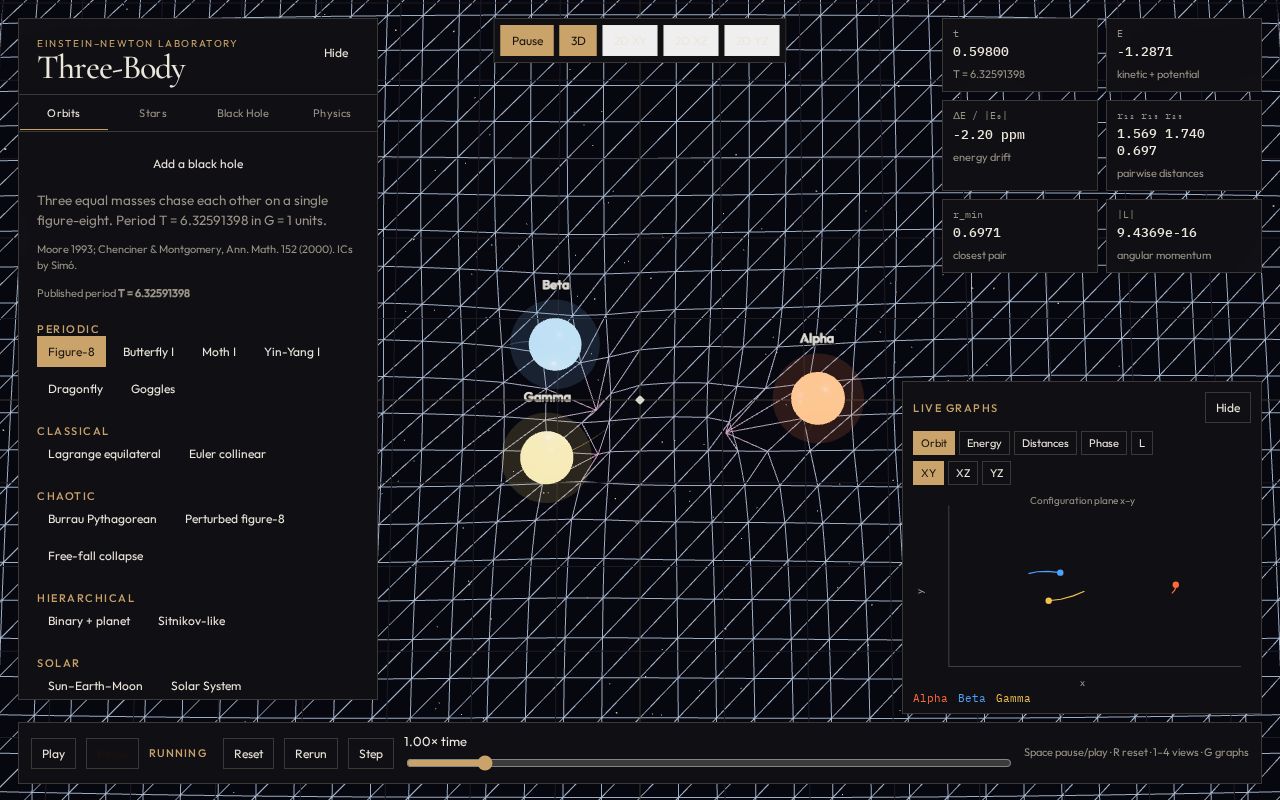Switch to the 2D YZ view
This screenshot has width=1280, height=800.
(x=752, y=41)
